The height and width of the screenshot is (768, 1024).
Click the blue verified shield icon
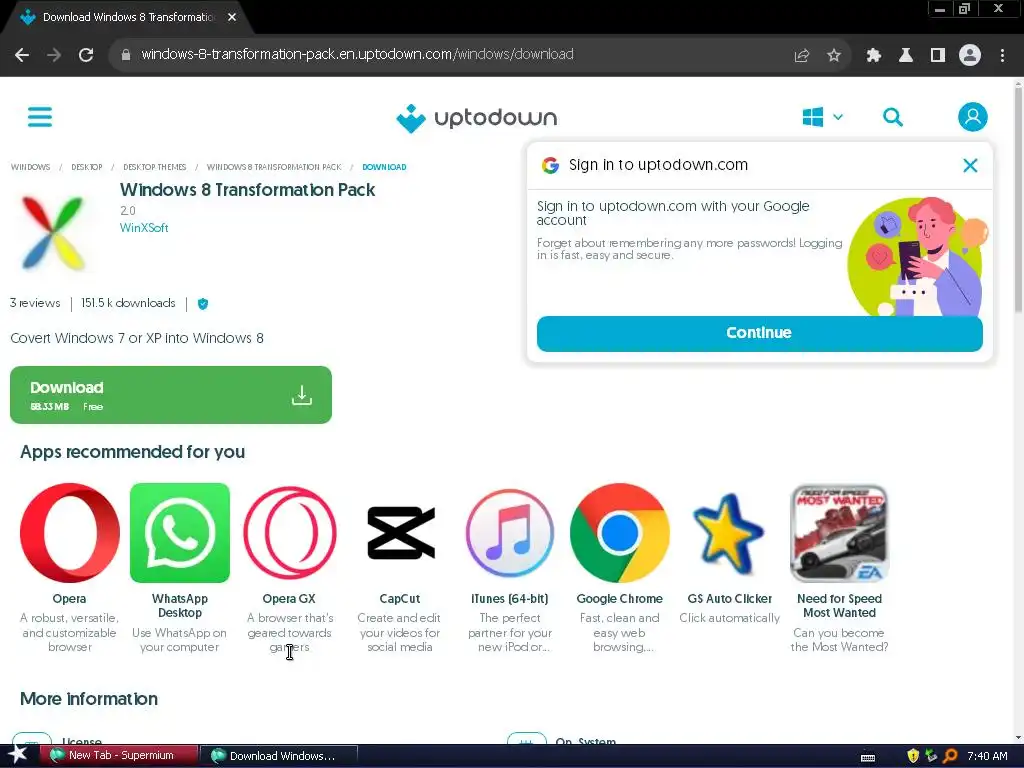tap(203, 304)
